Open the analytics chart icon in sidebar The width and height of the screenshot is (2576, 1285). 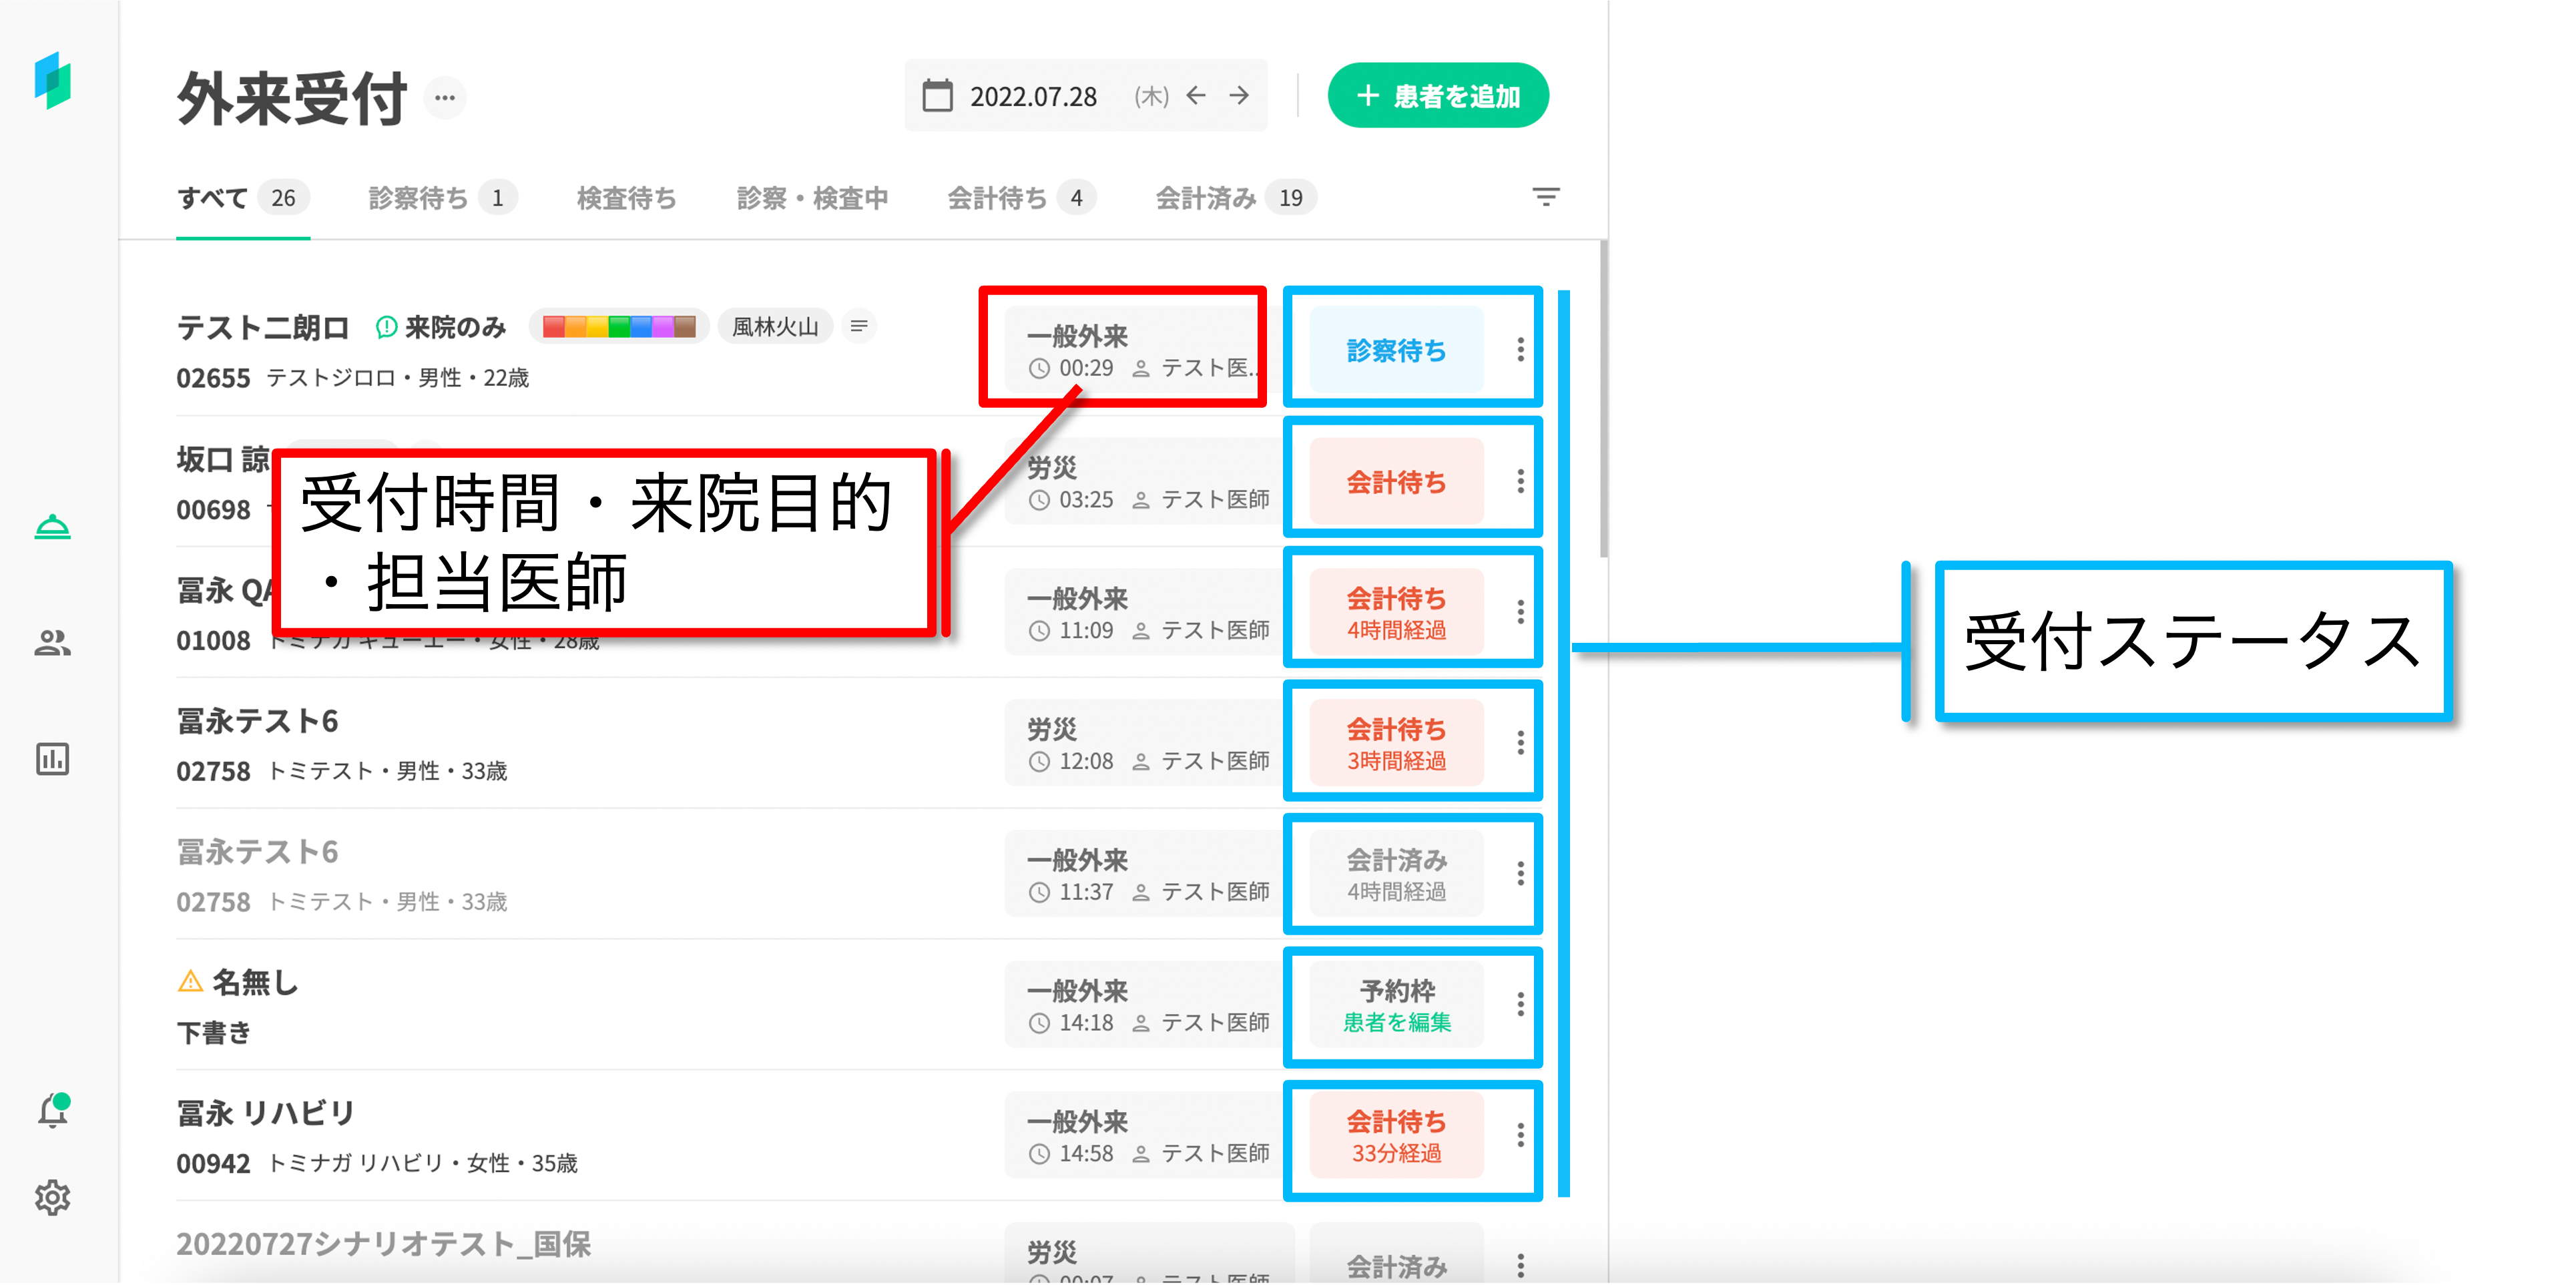(52, 759)
